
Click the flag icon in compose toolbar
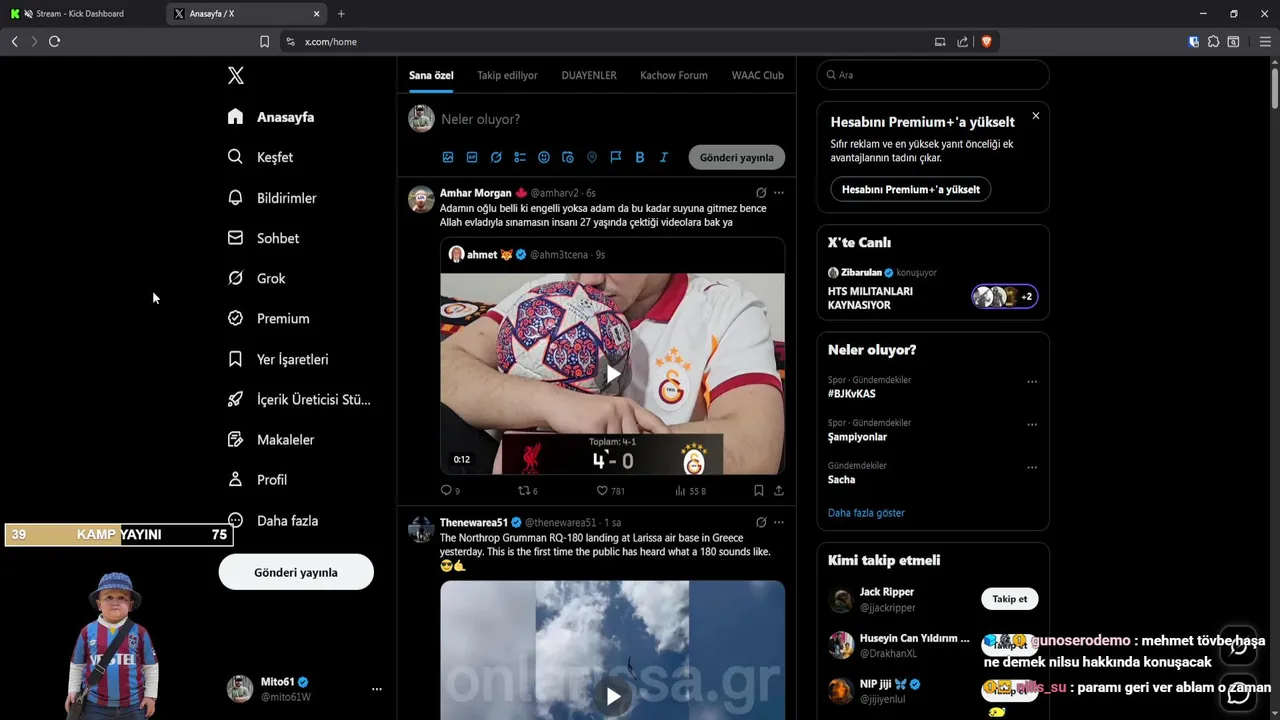point(616,157)
